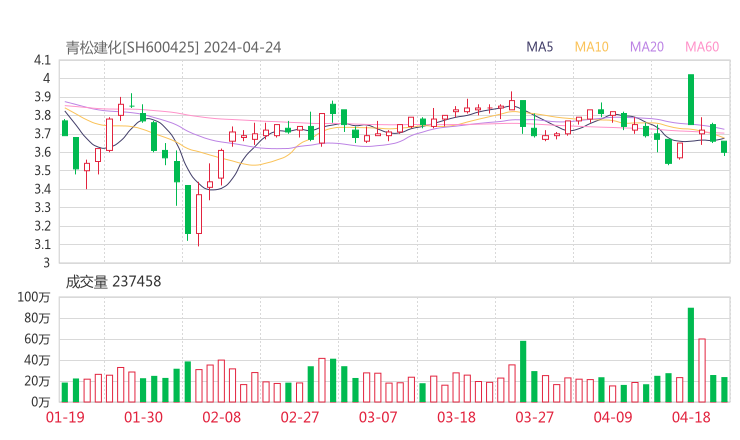Click the long red candlestick bottoming near 3.1

pyautogui.click(x=199, y=214)
